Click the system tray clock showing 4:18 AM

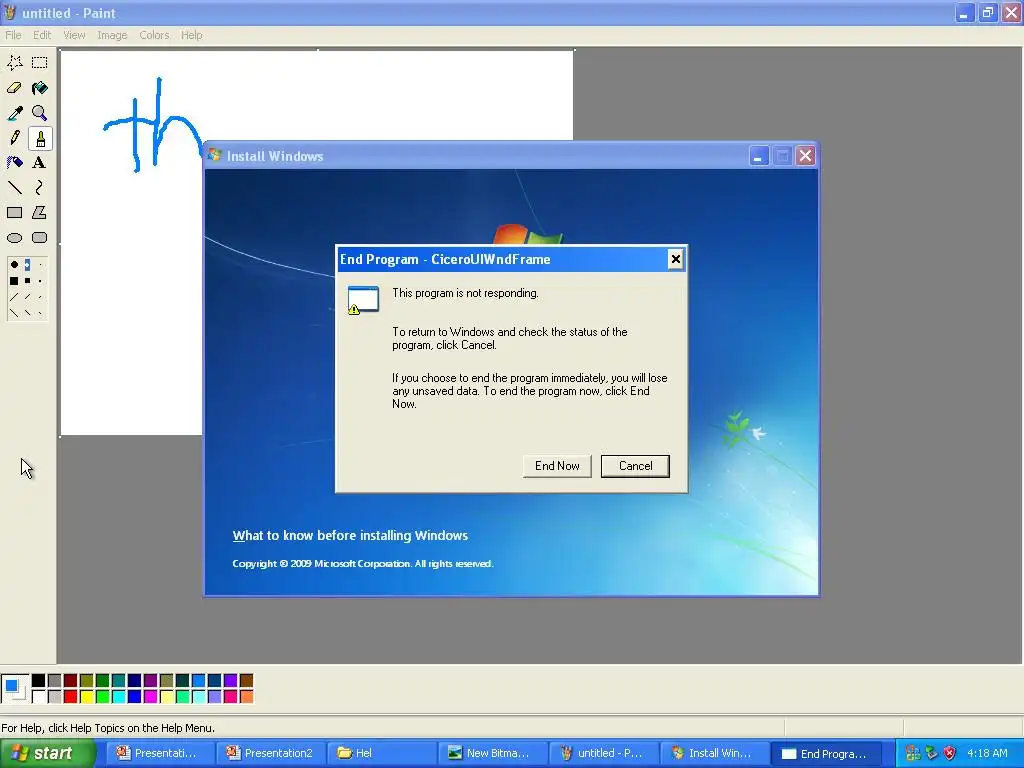pos(987,754)
